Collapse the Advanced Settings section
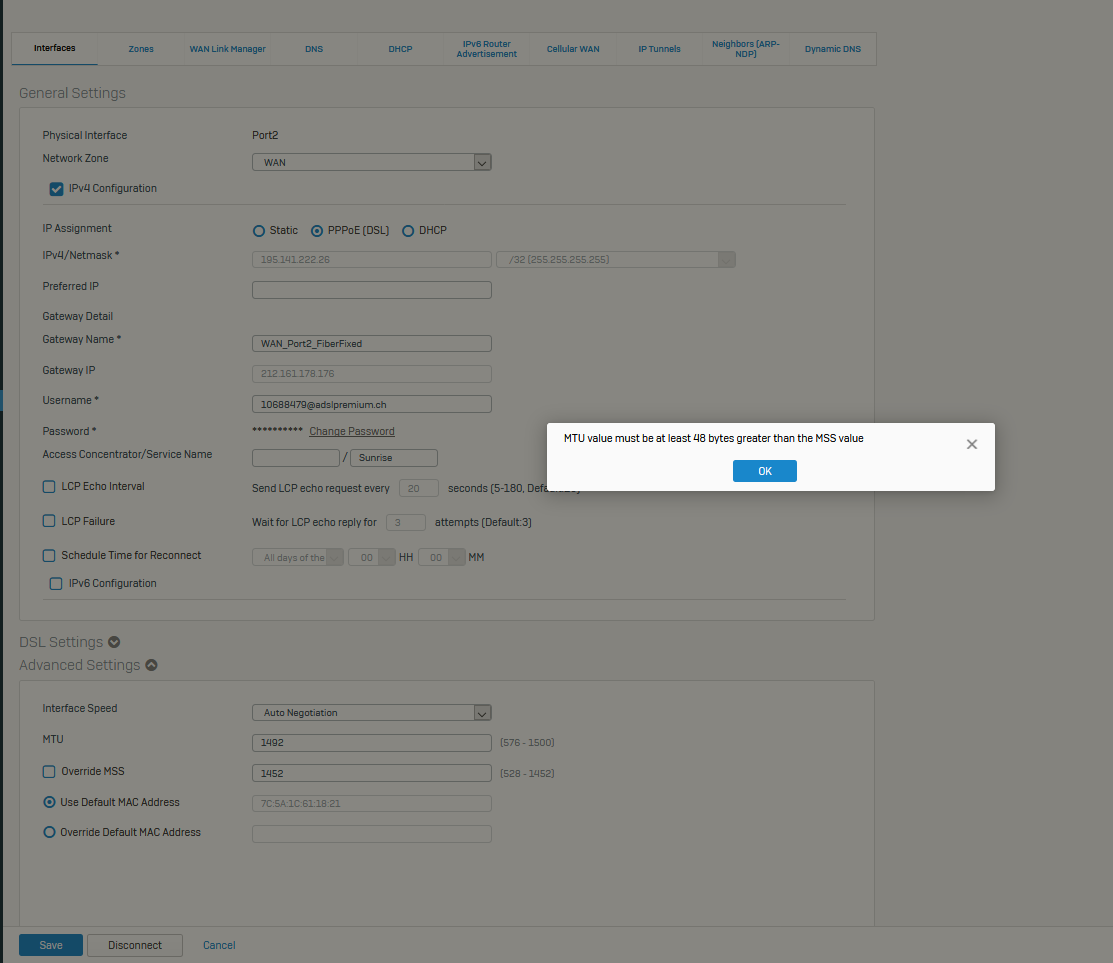This screenshot has height=963, width=1113. pyautogui.click(x=151, y=665)
